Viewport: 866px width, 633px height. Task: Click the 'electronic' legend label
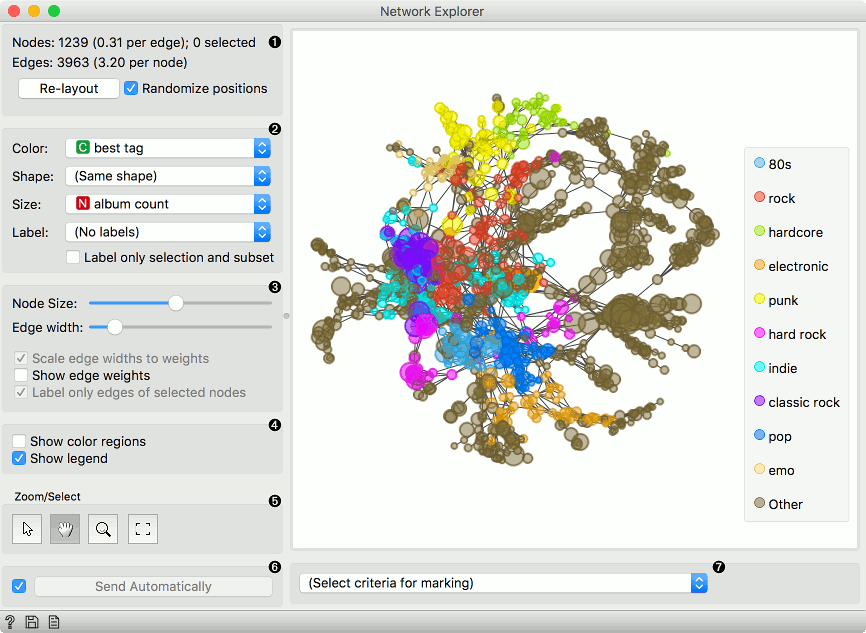coord(798,266)
